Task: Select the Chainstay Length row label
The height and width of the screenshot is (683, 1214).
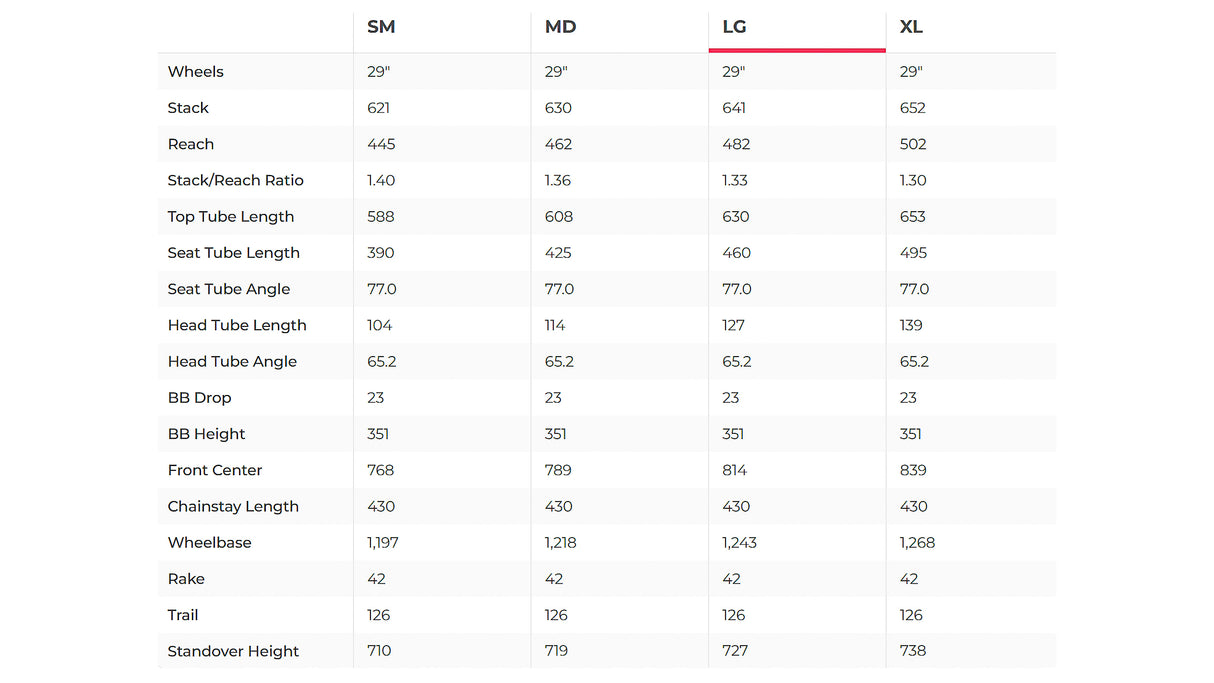Action: (233, 506)
